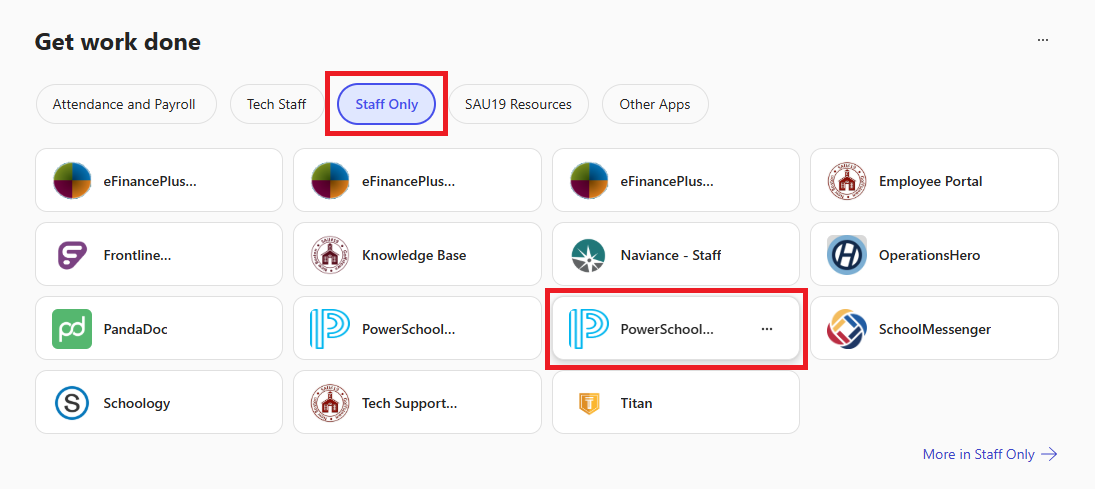Open the Employee Portal schoolhouse icon

[846, 181]
